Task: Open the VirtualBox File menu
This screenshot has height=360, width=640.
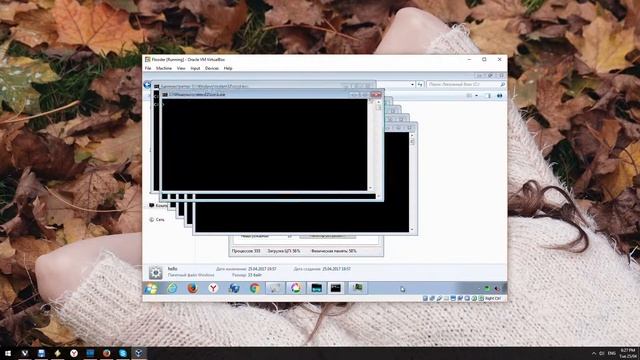Action: pos(148,68)
